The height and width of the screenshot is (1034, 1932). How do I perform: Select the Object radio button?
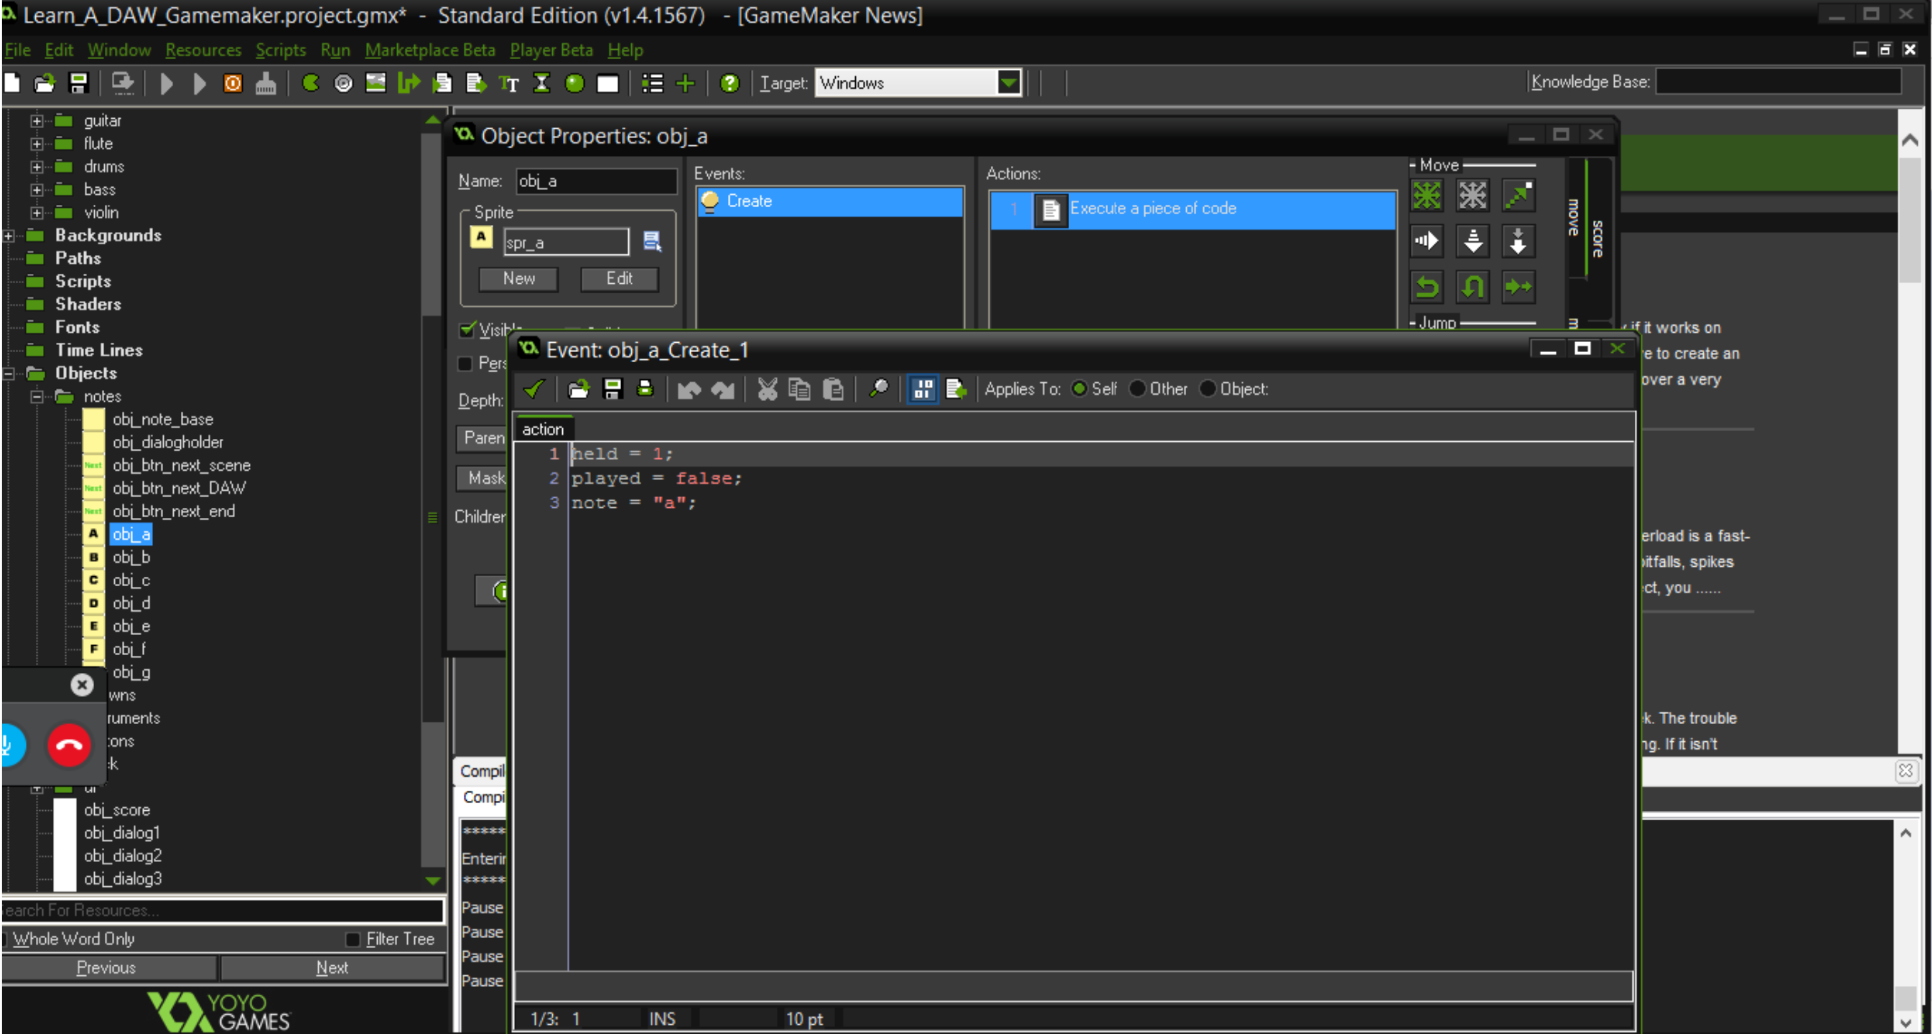click(1208, 389)
